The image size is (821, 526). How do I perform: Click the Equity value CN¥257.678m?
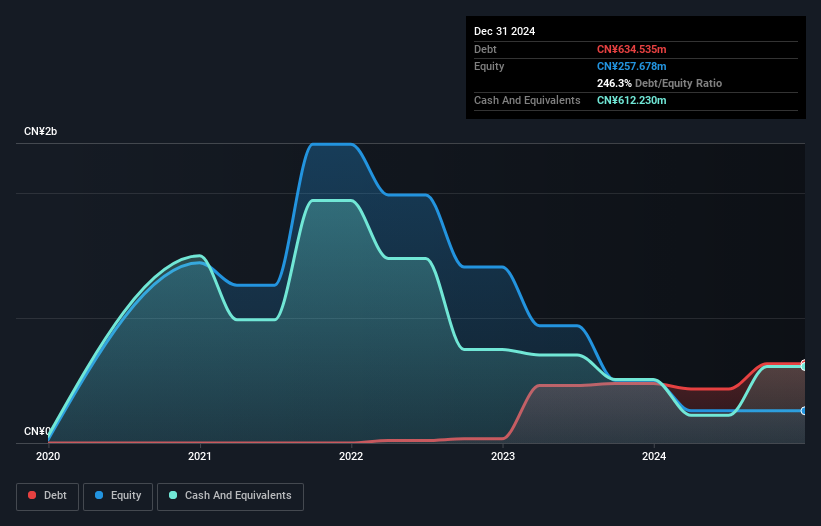631,66
